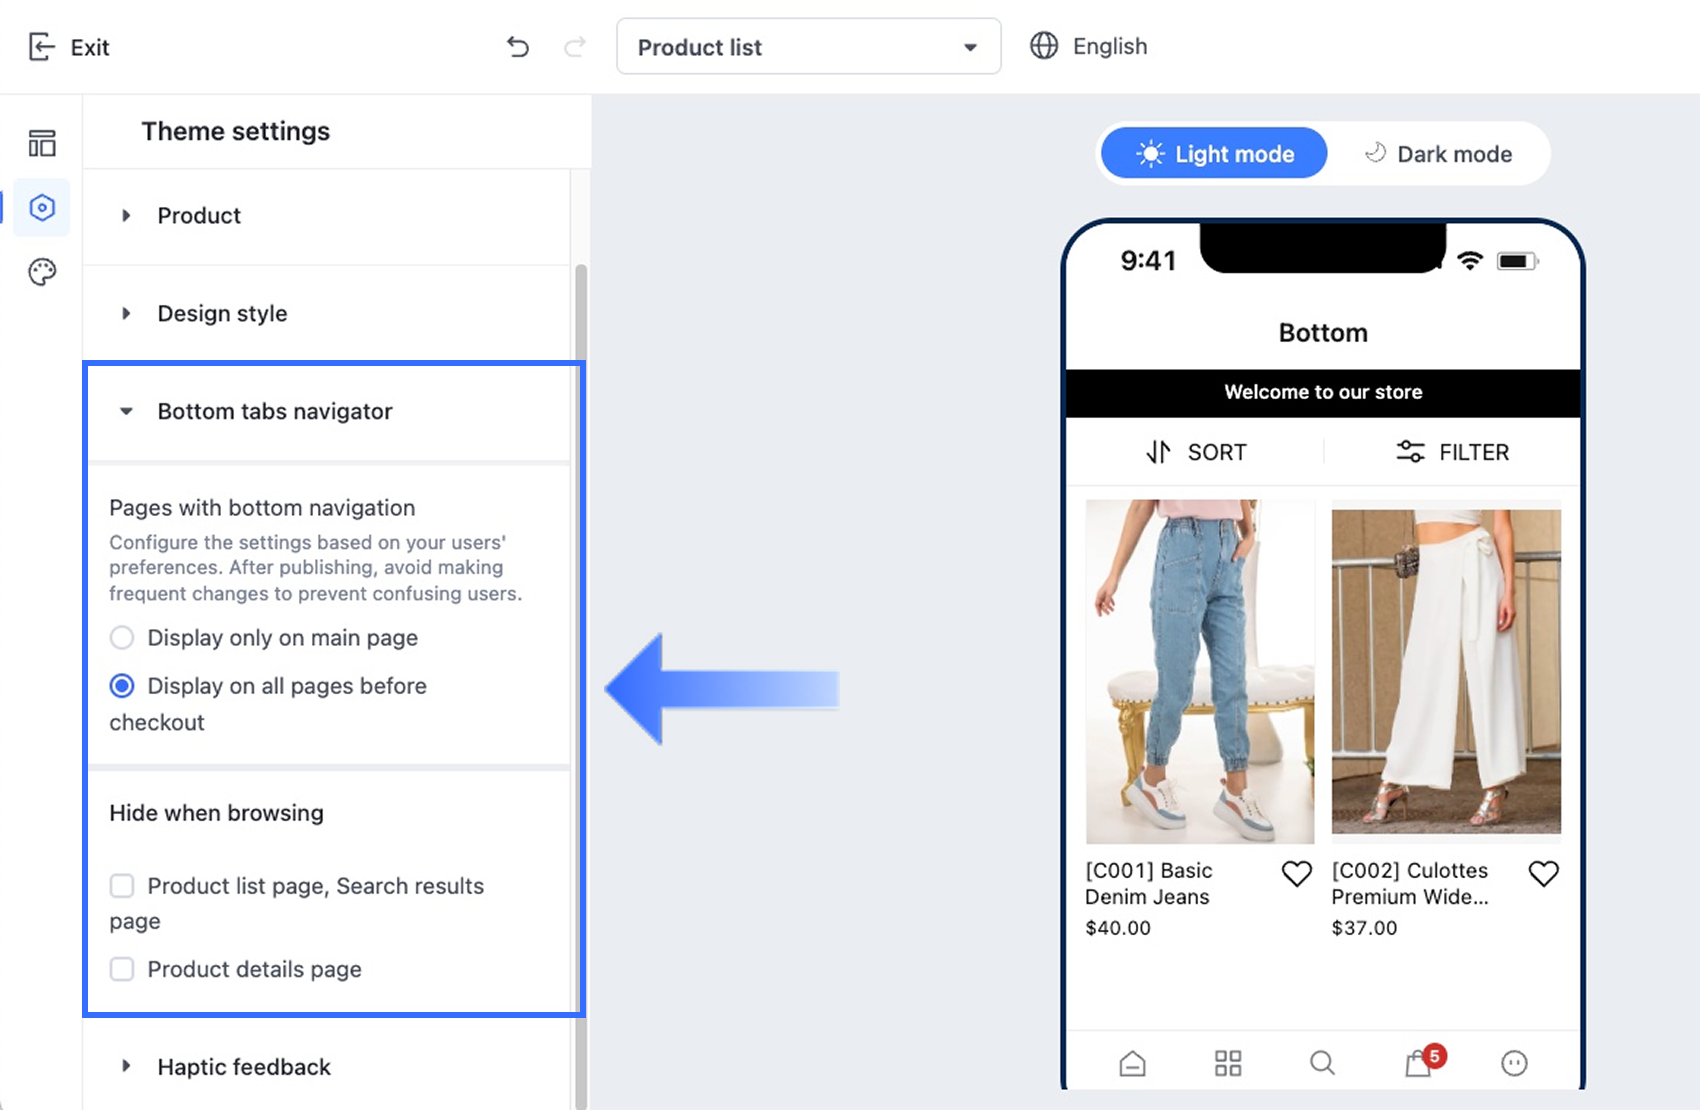Click the $37.00 price text
Screen dimensions: 1700x1110
tap(1364, 928)
